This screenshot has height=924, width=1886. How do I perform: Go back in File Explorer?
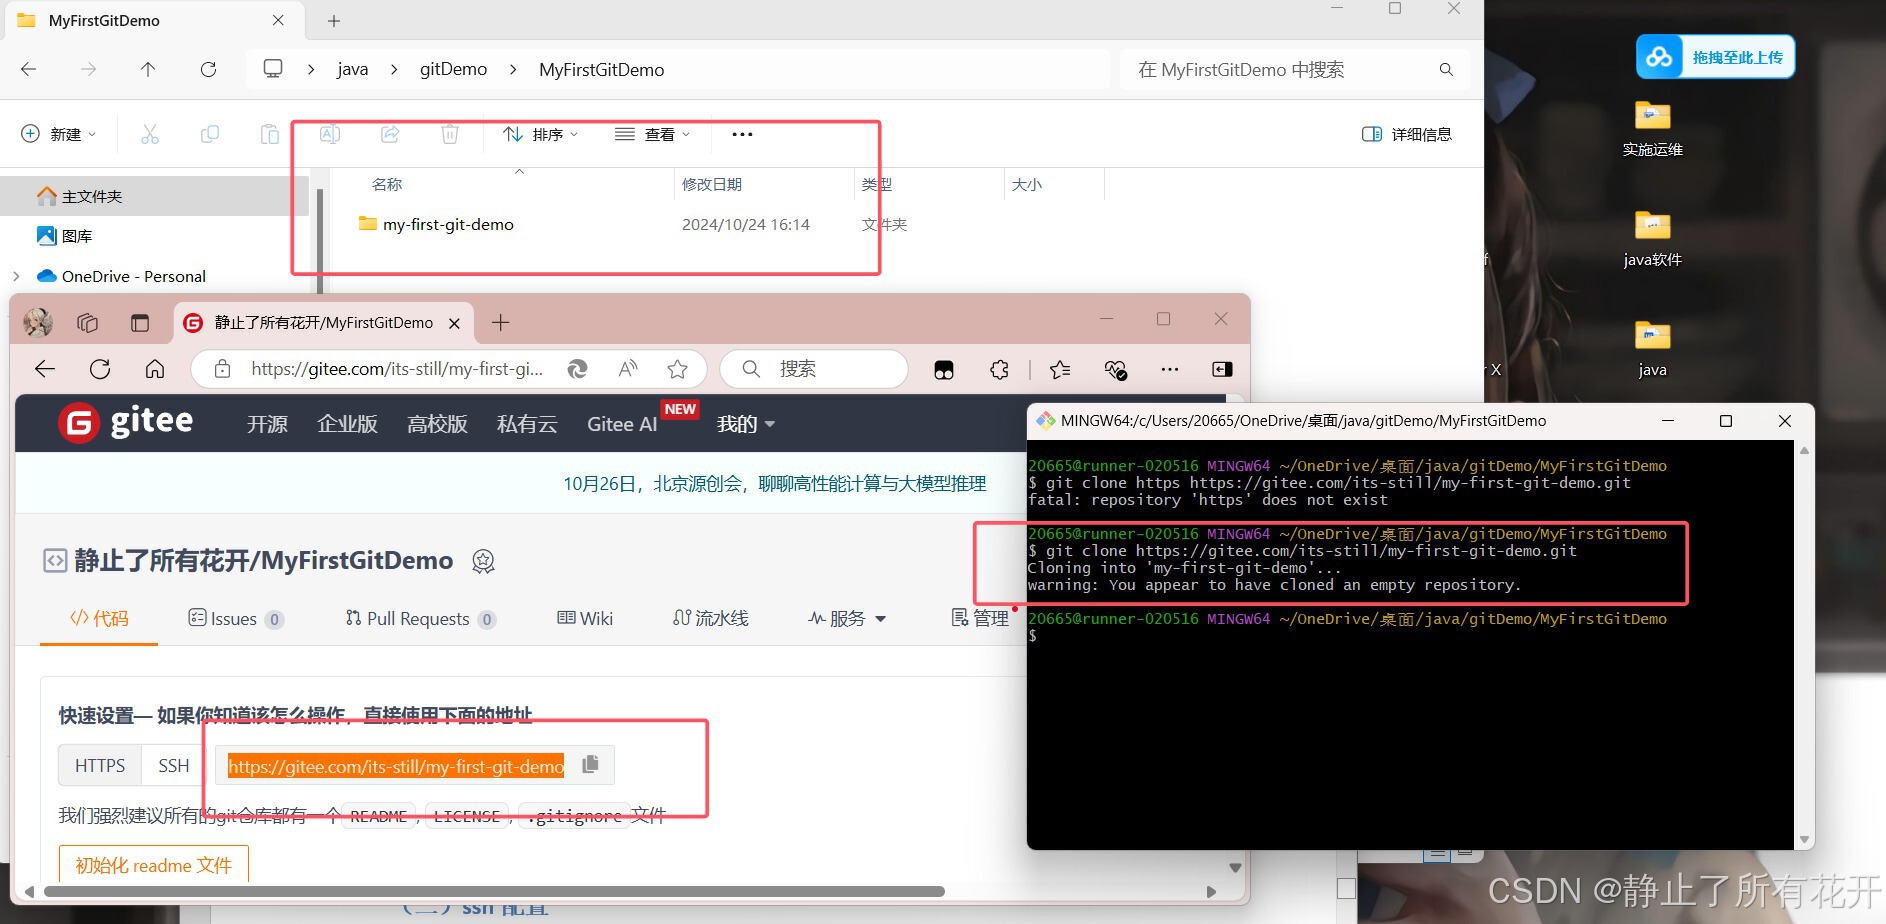29,69
